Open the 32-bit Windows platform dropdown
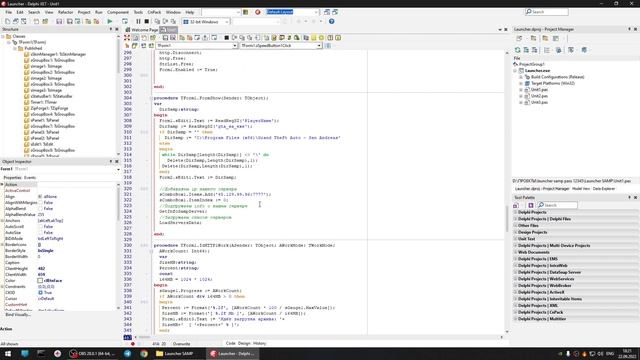 [x=227, y=21]
